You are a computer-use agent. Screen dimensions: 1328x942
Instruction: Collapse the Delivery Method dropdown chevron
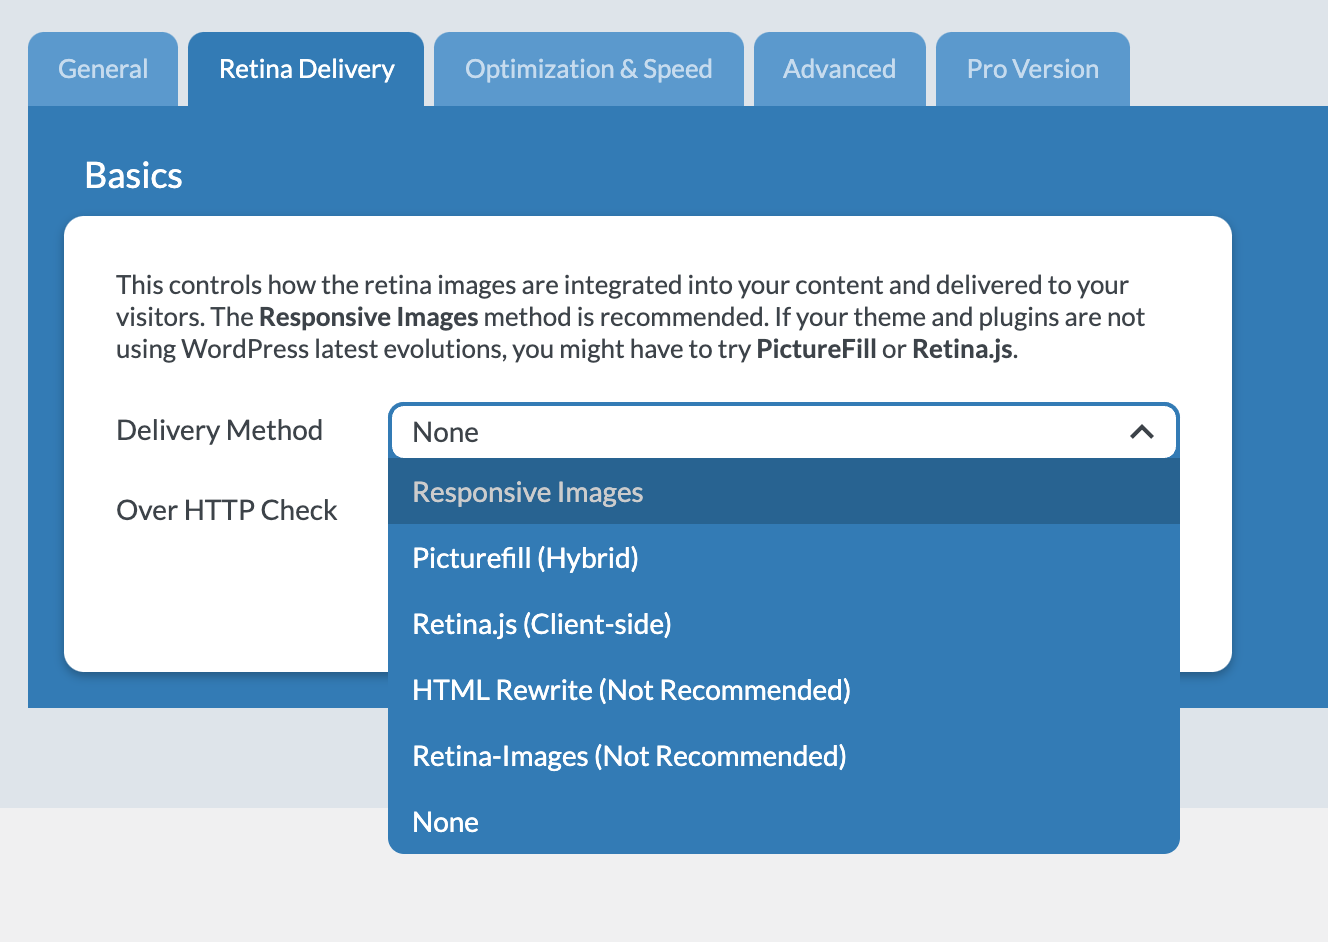1141,432
